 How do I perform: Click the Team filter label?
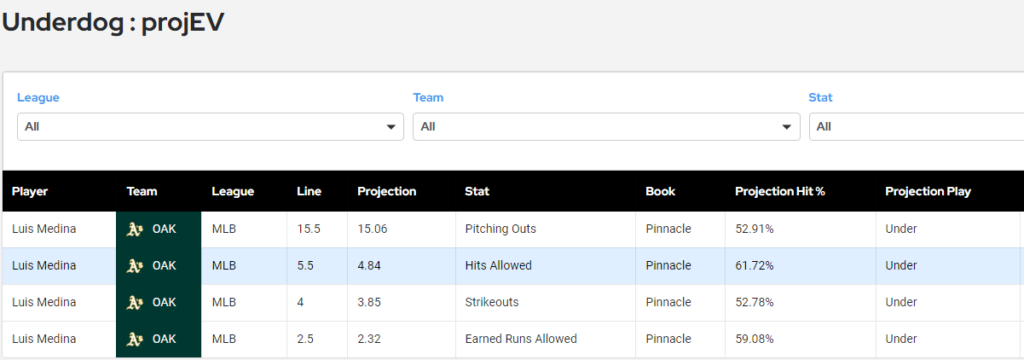pyautogui.click(x=428, y=97)
